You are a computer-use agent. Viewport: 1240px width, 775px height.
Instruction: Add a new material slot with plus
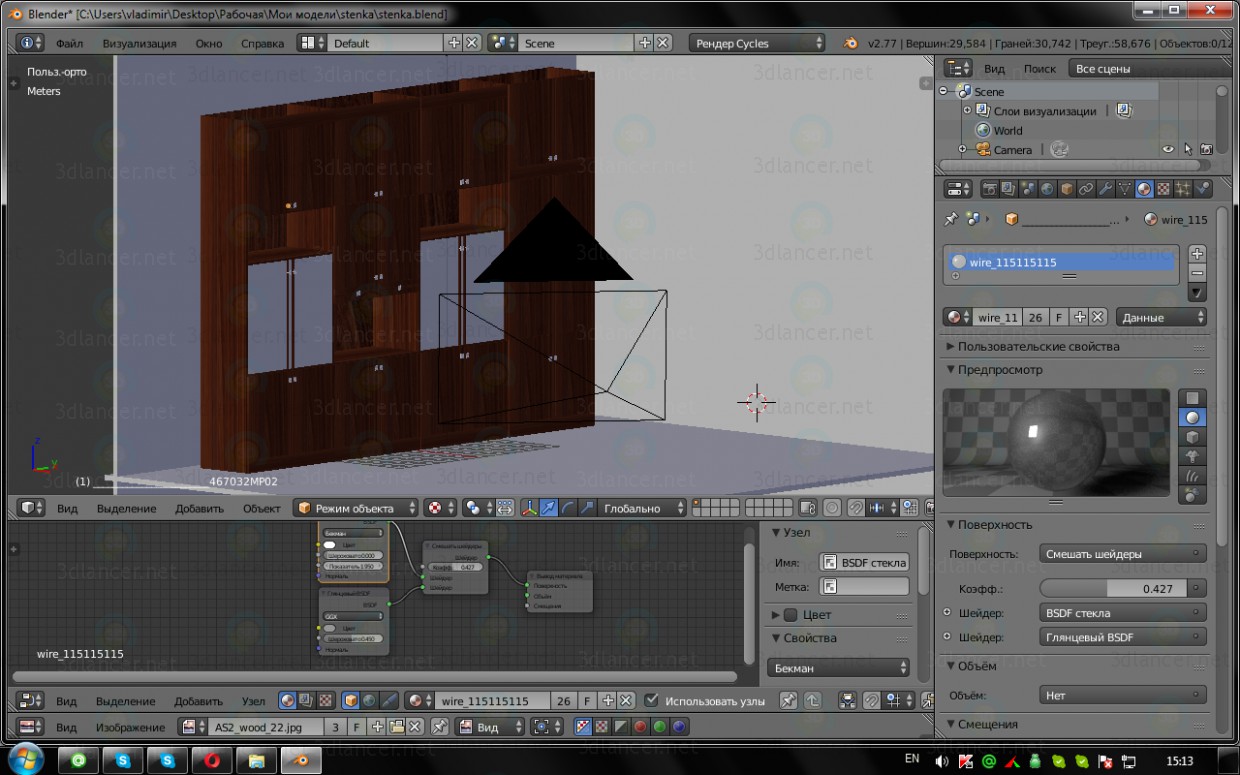[x=1197, y=254]
